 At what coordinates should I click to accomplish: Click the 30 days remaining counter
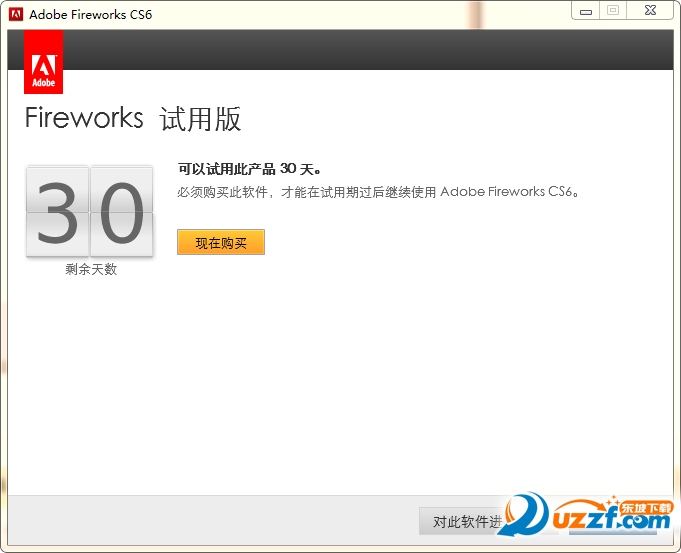[89, 212]
